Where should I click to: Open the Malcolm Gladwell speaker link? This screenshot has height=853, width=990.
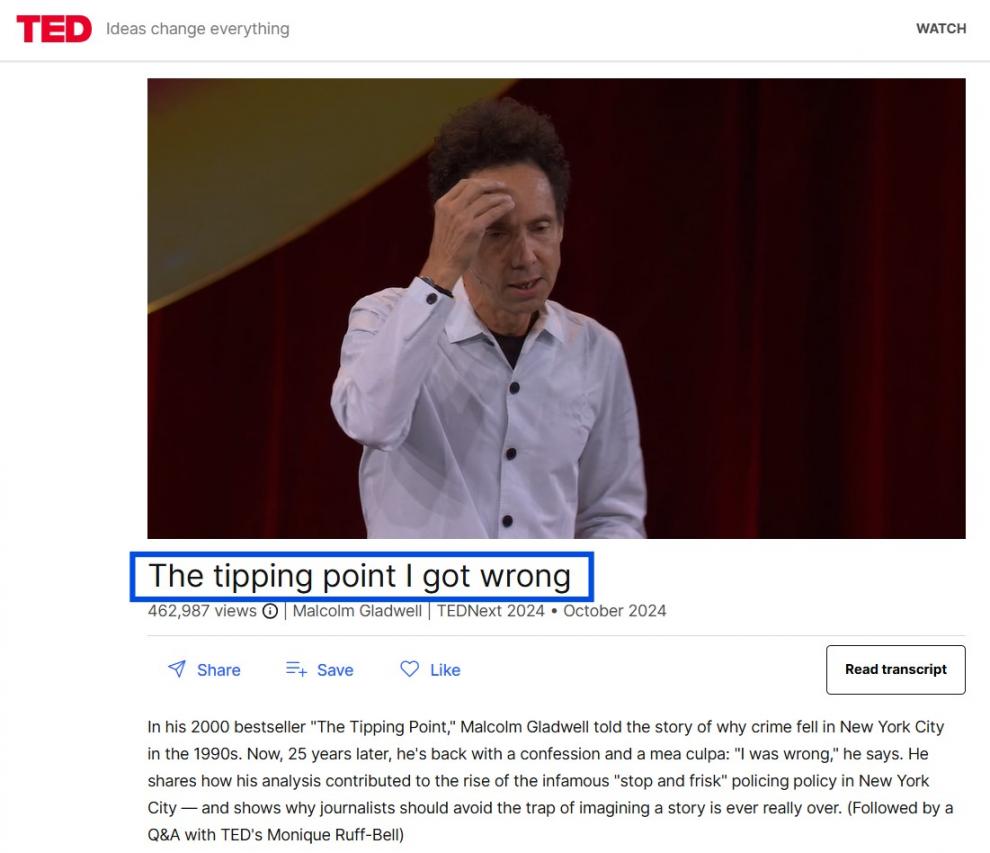[x=357, y=611]
